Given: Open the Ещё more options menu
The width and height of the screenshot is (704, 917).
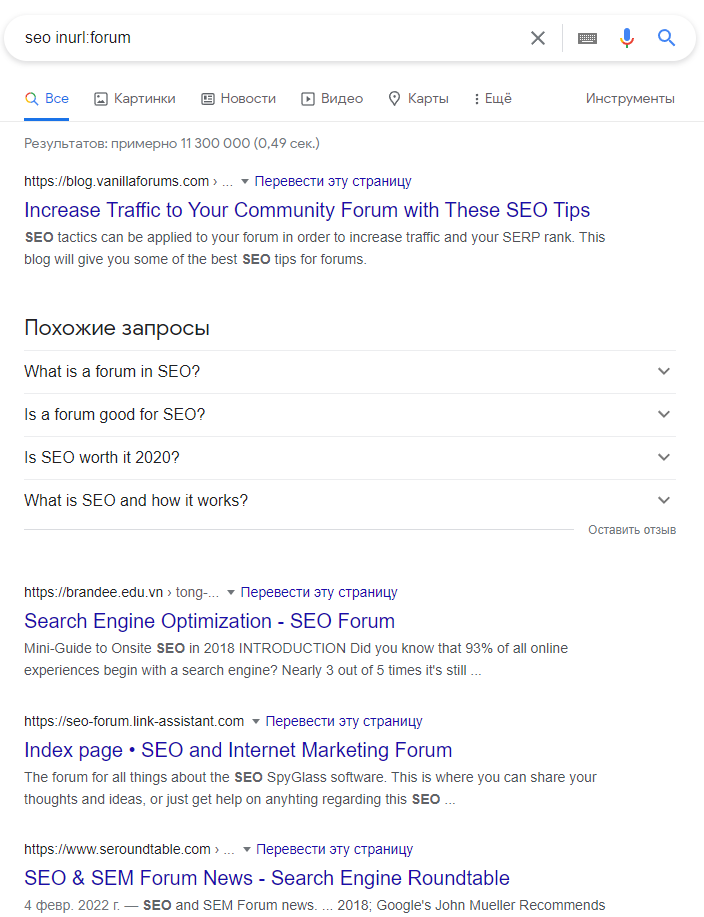Looking at the screenshot, I should pos(492,99).
